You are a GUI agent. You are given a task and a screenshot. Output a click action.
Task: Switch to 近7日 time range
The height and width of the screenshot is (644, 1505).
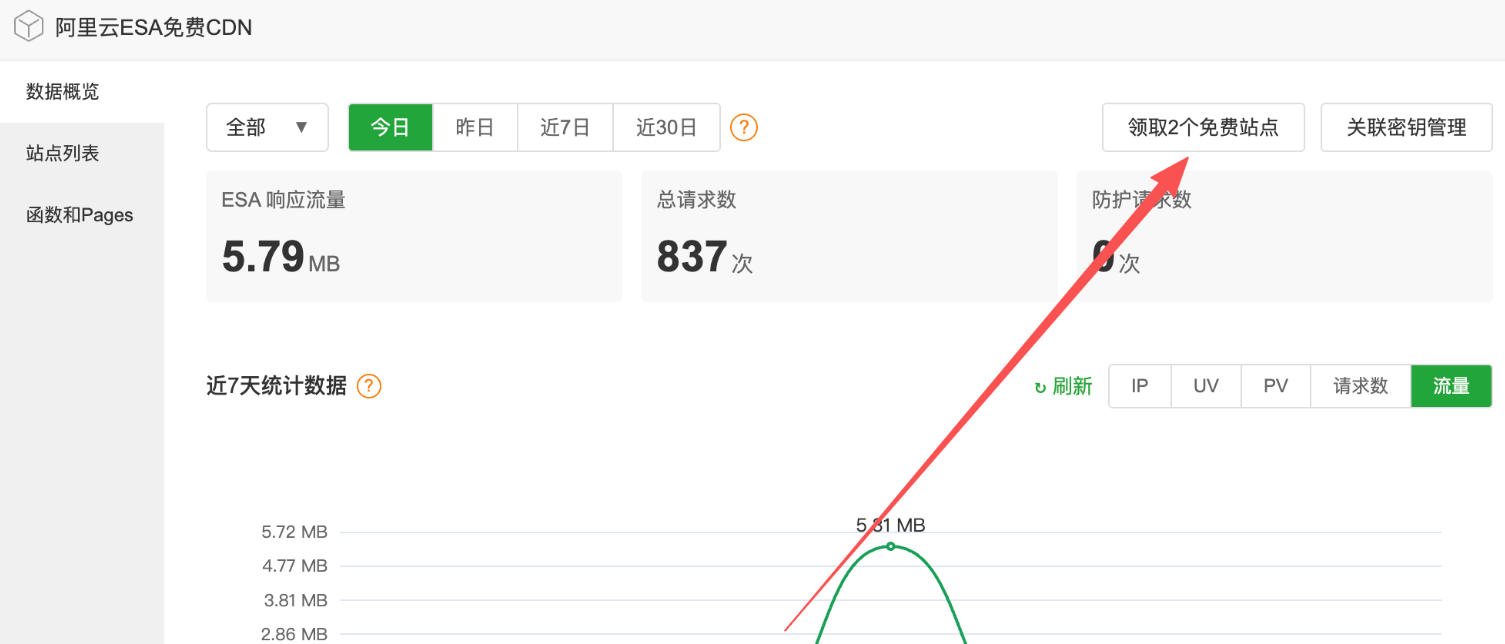[565, 128]
